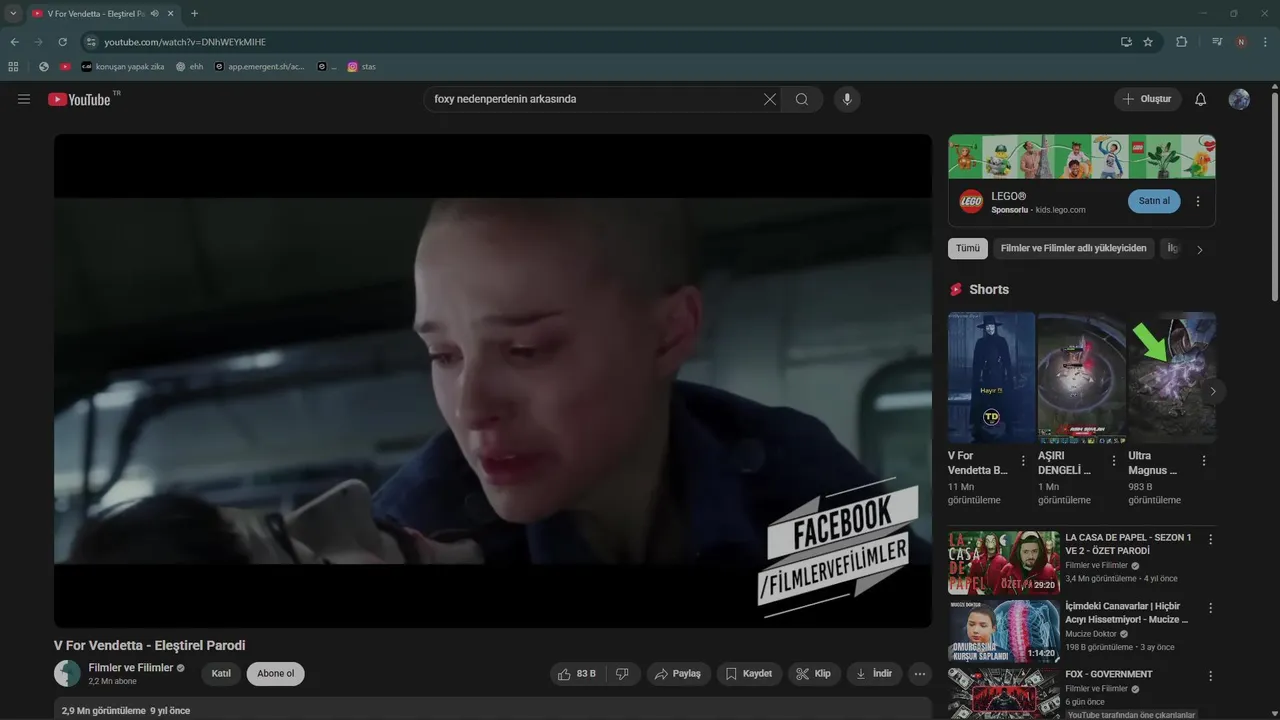Subscribe with Abone ol button

(x=276, y=674)
